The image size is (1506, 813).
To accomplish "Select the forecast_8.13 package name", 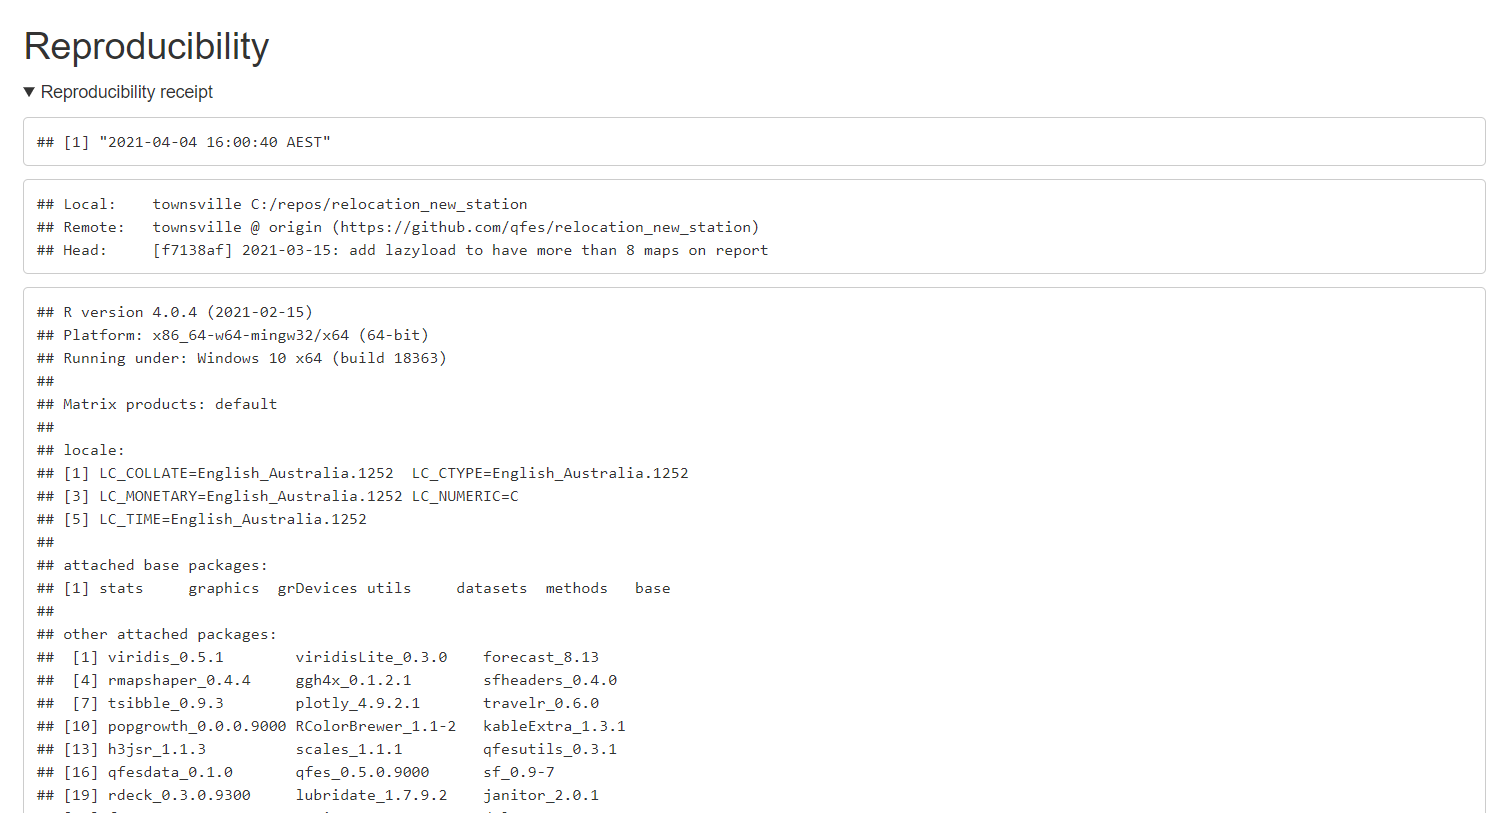I will pyautogui.click(x=541, y=656).
